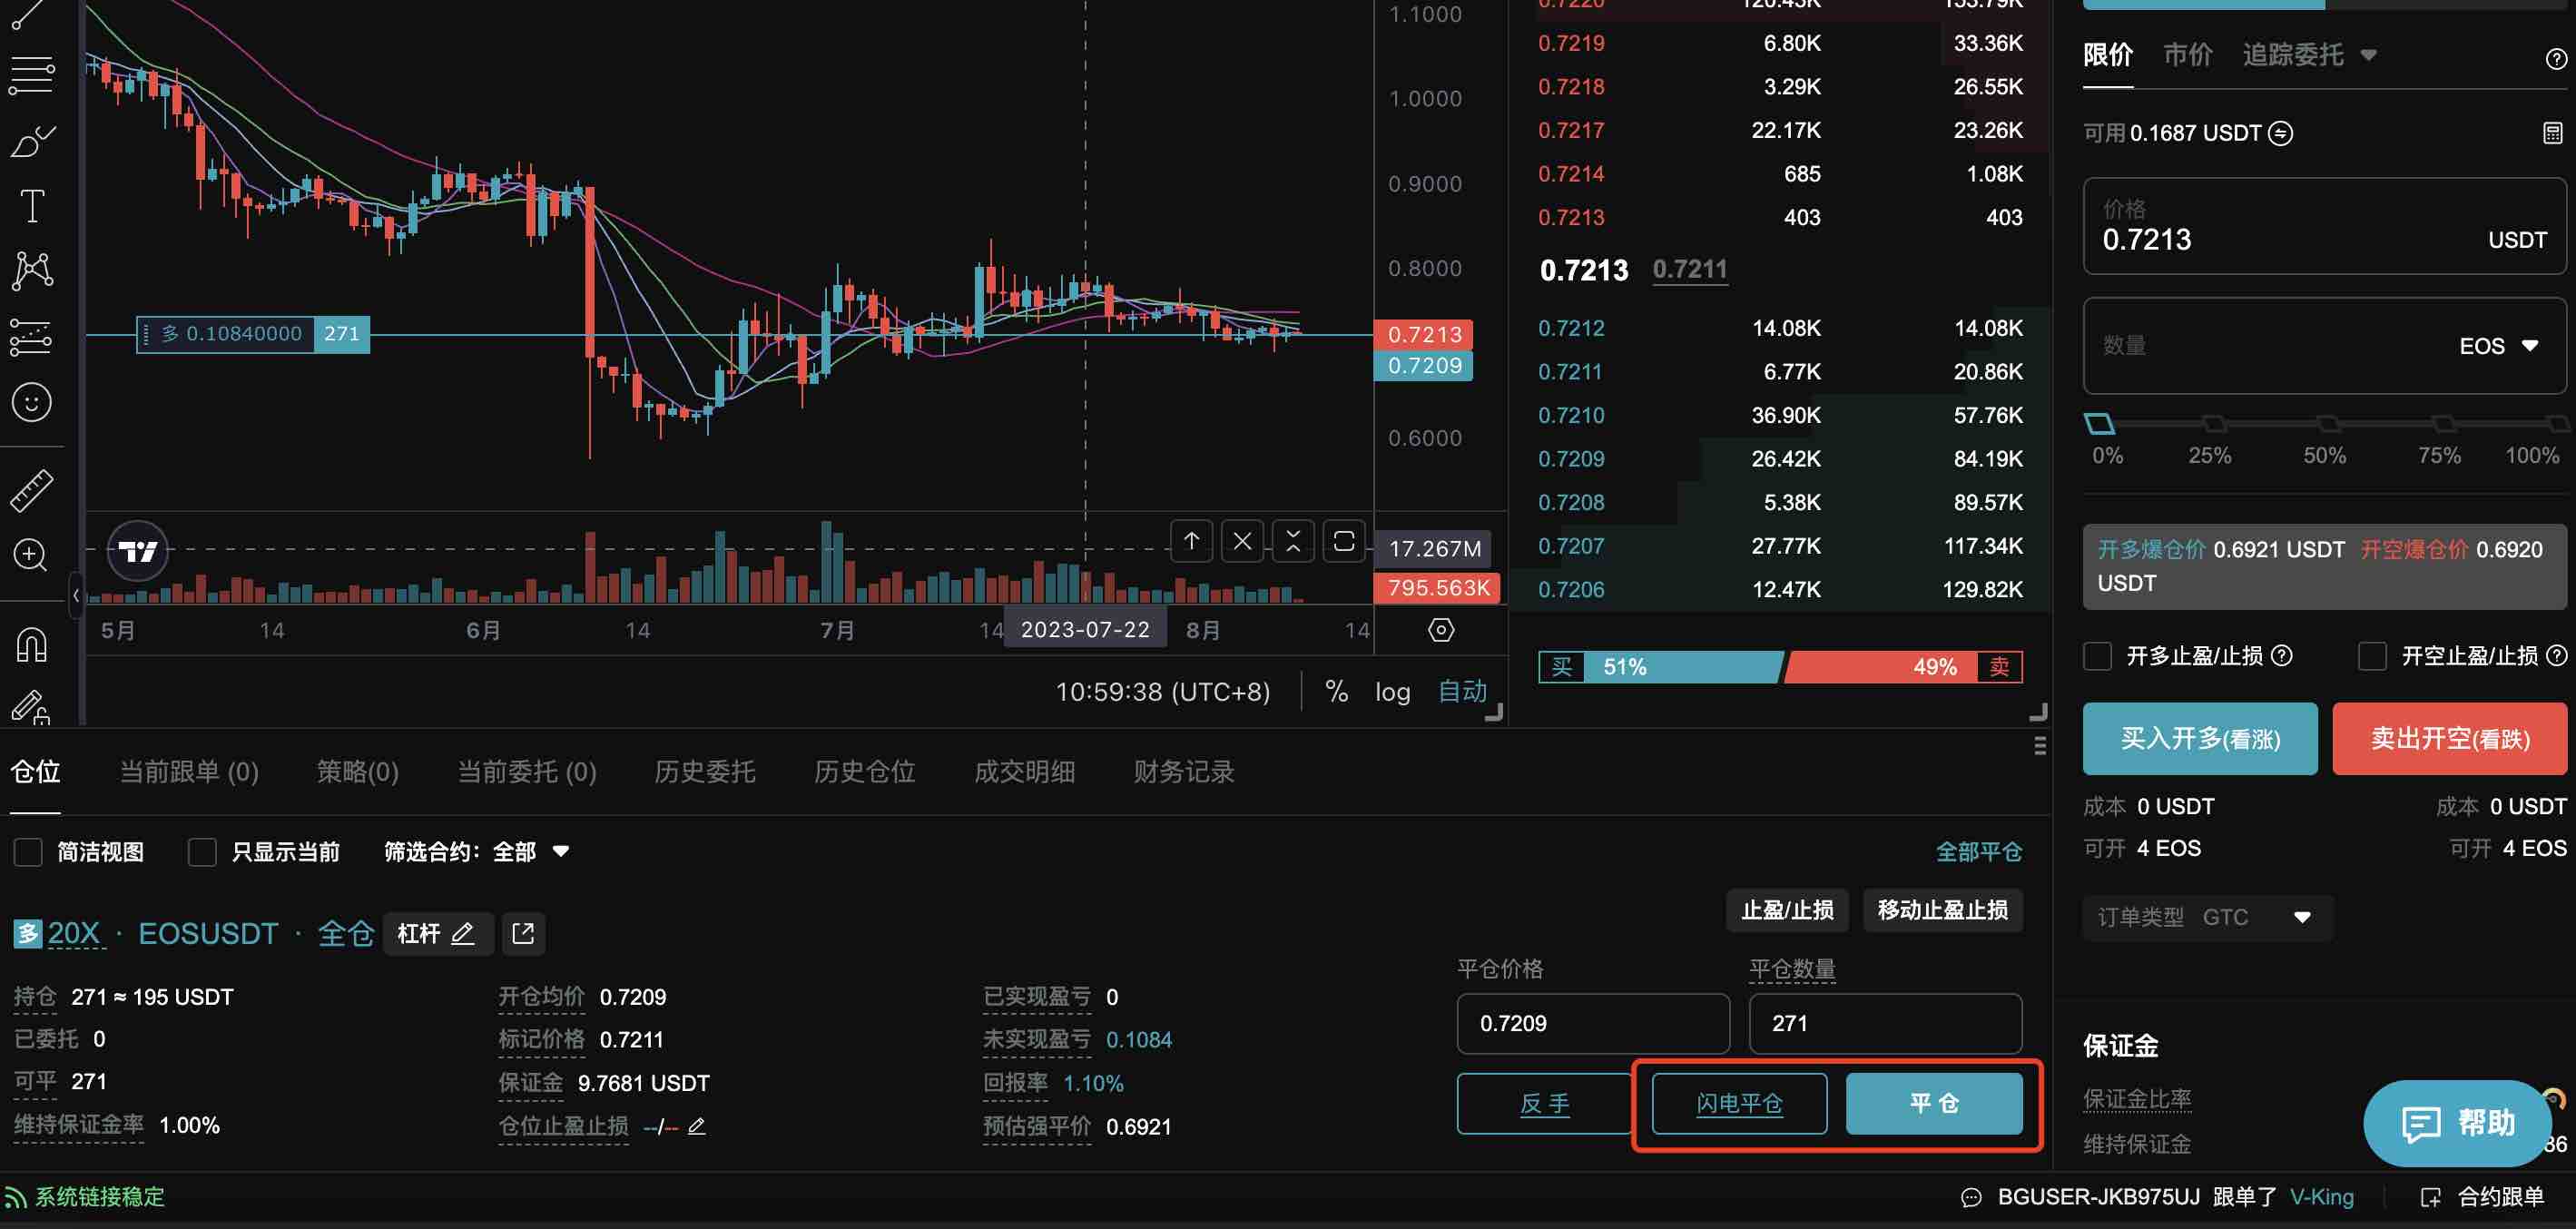
Task: Click the 合约跟单 icon in status bar
Action: click(2431, 1197)
